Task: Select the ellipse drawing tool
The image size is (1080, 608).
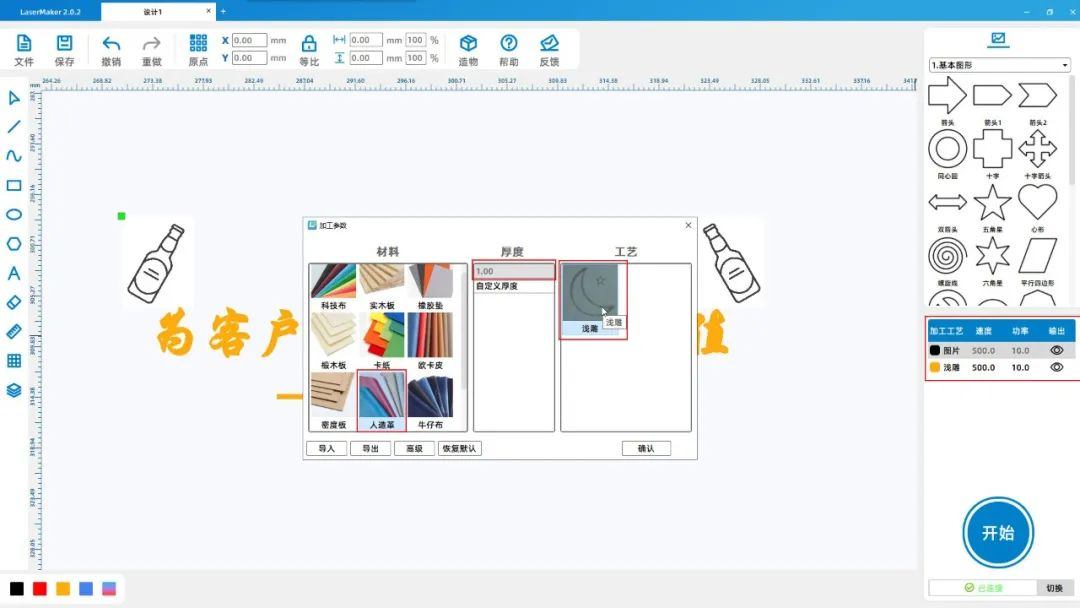Action: point(14,214)
